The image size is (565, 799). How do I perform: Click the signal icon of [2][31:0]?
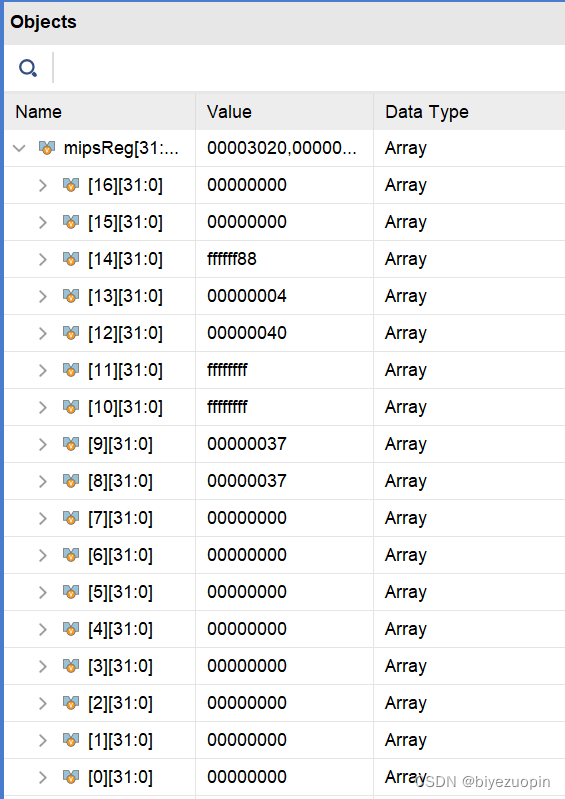(71, 703)
